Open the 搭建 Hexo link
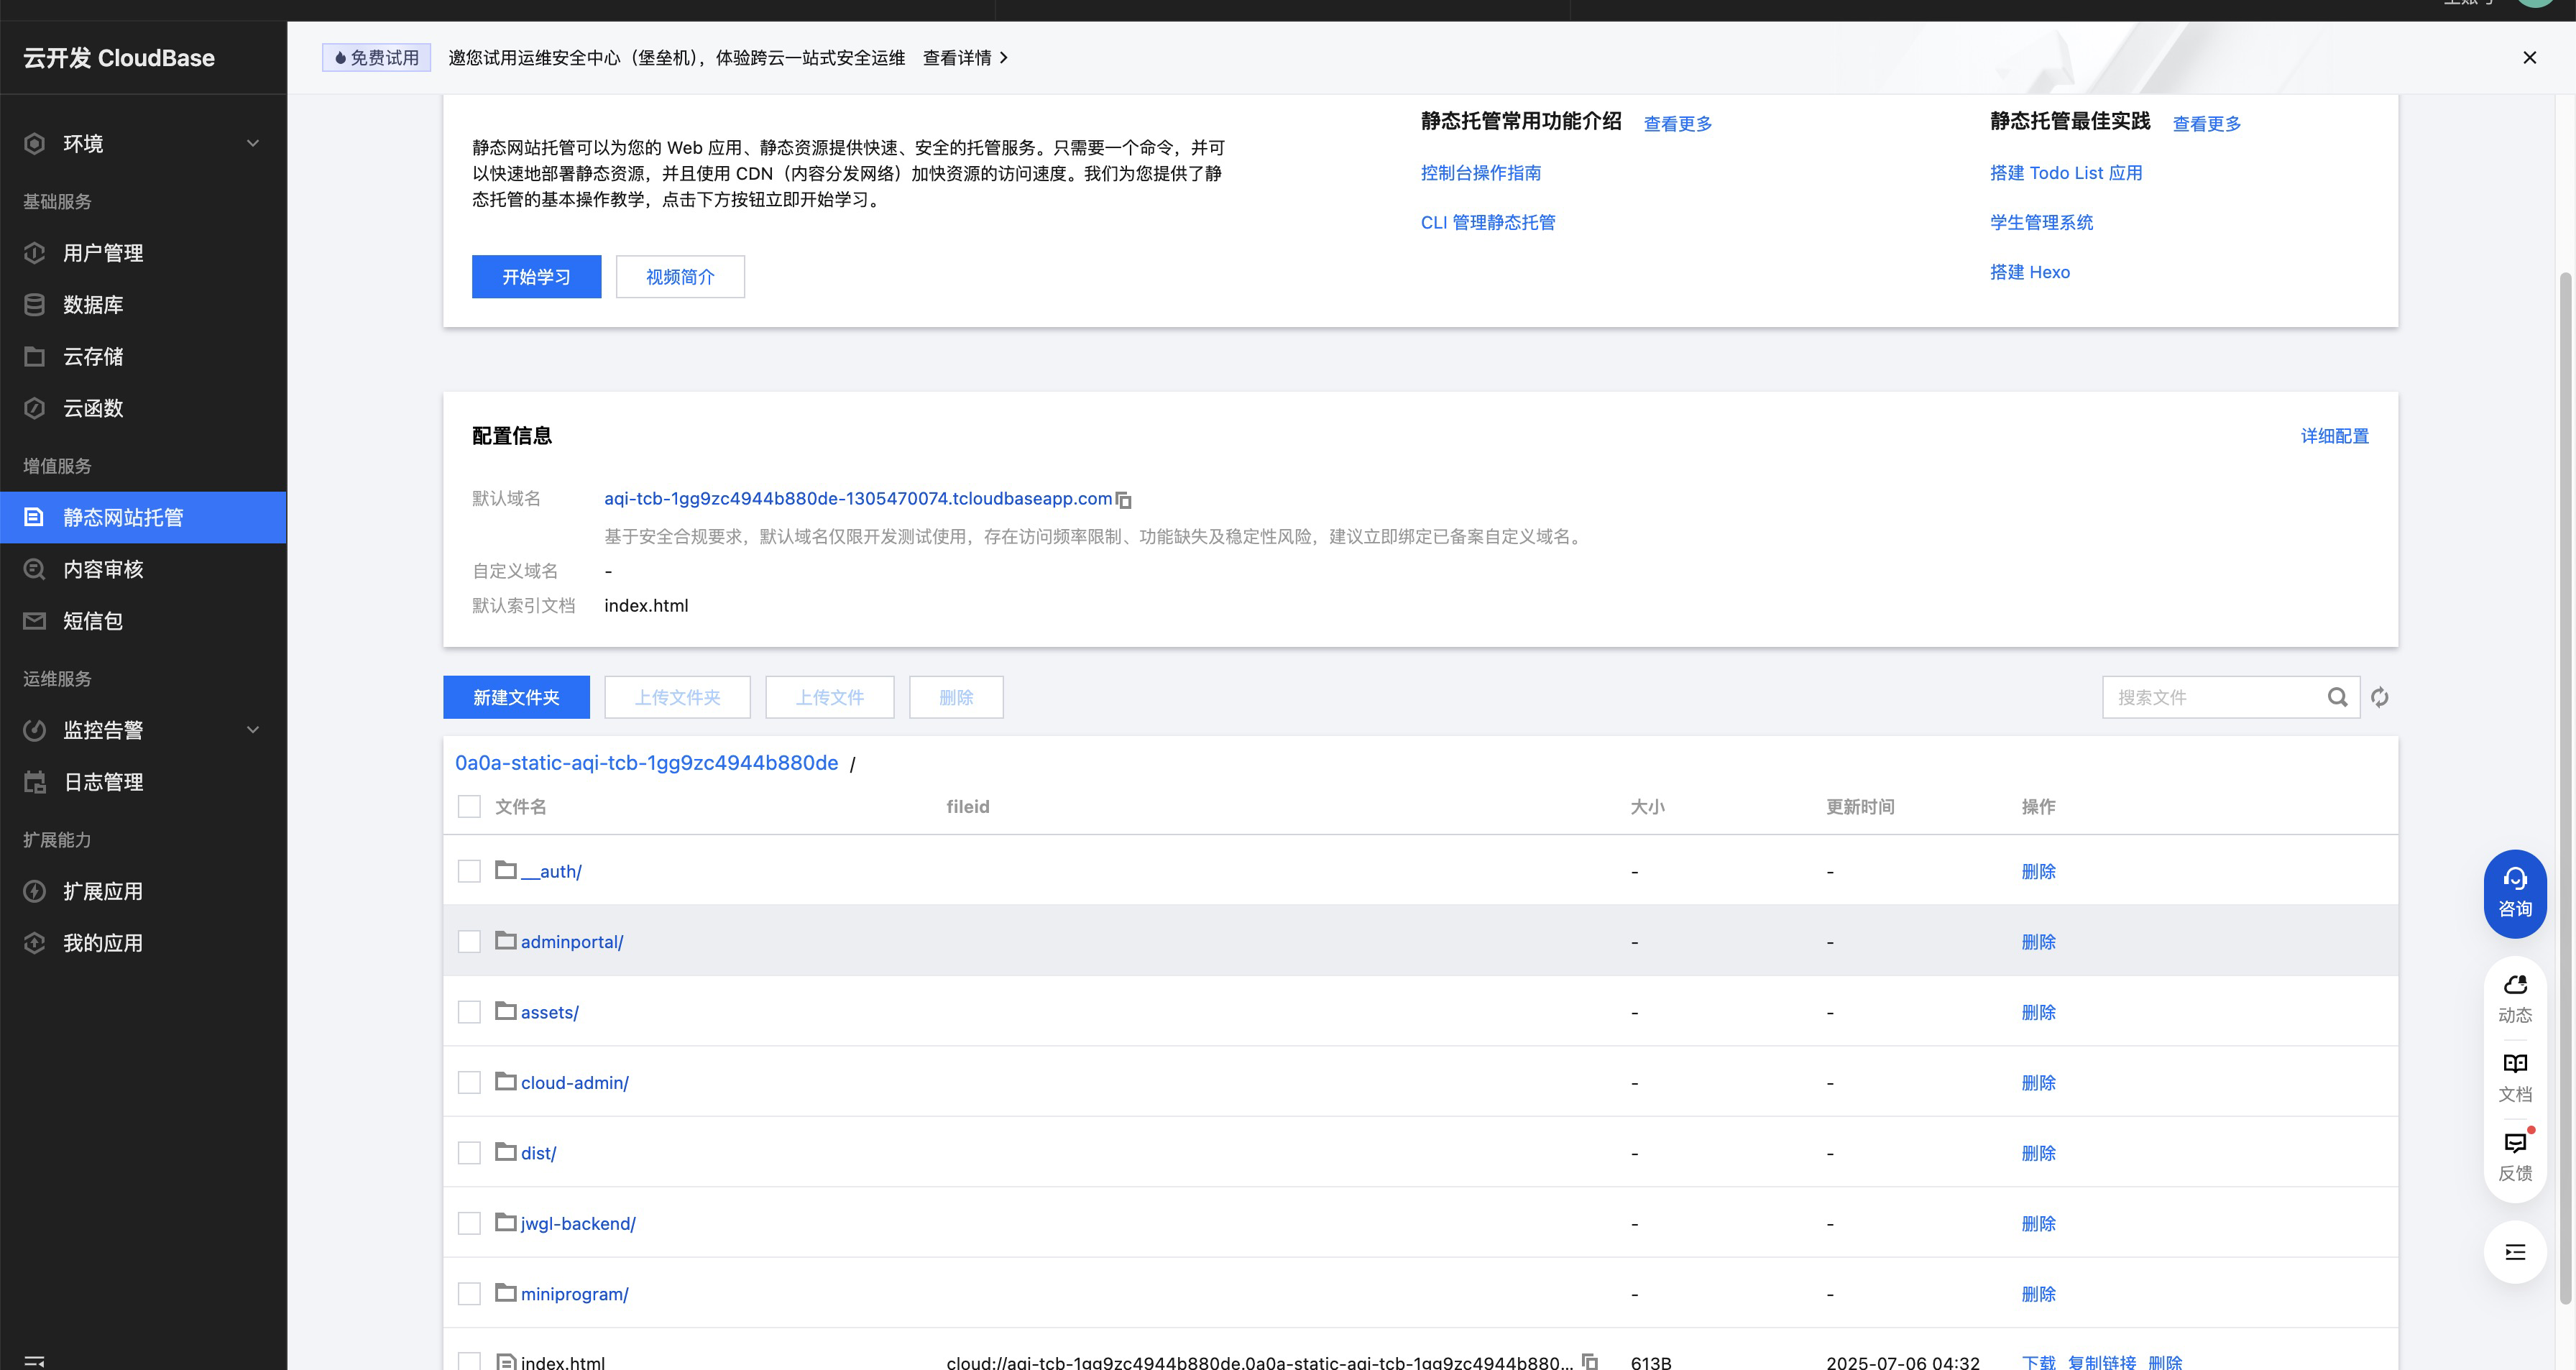The image size is (2576, 1370). point(2029,272)
